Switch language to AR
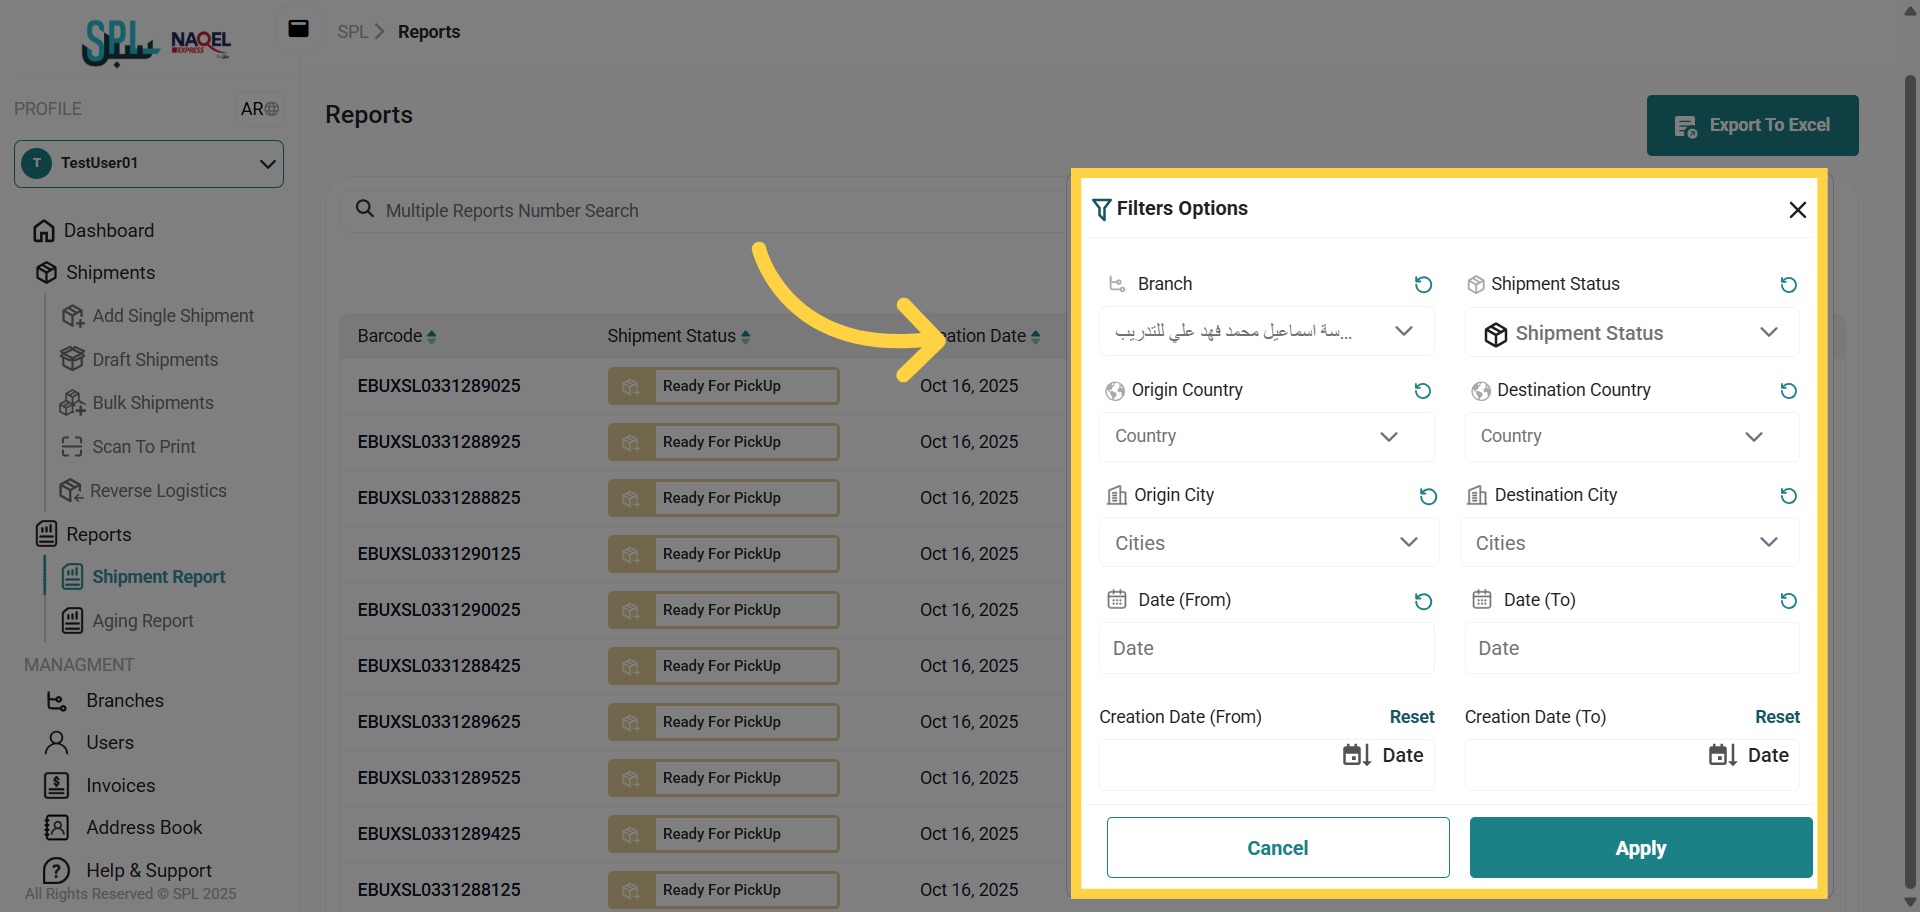1920x912 pixels. point(259,109)
